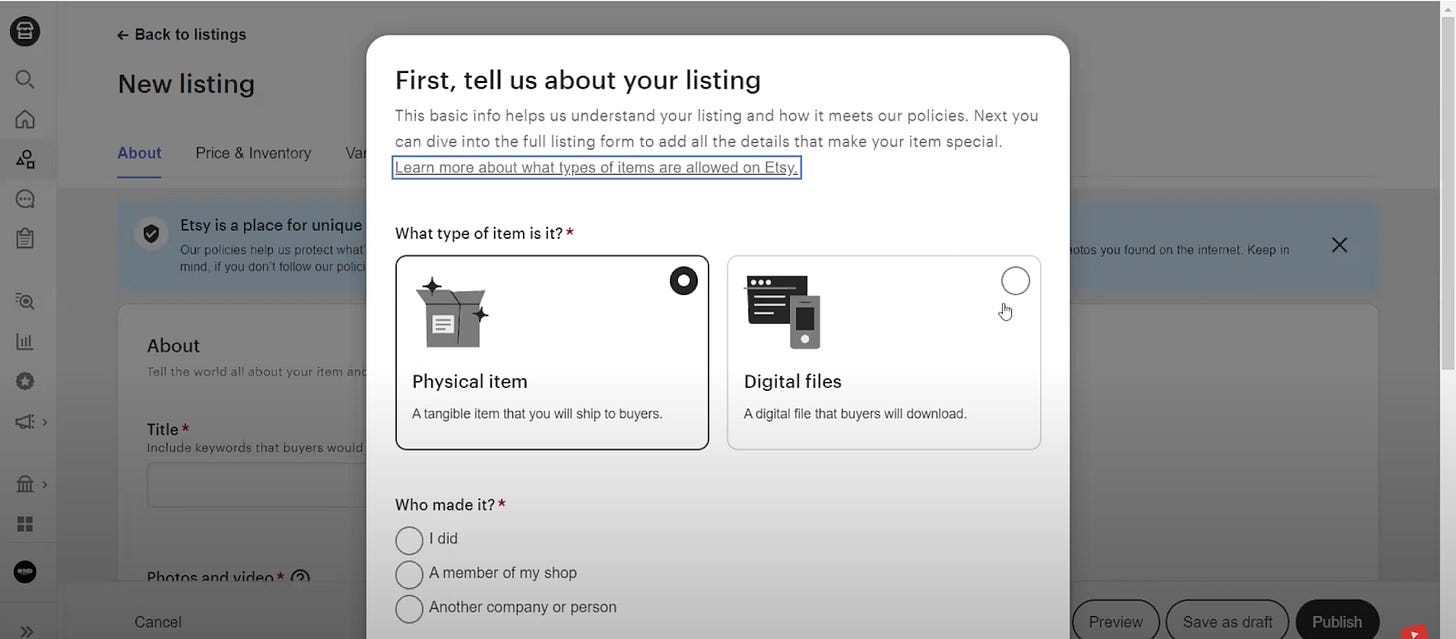This screenshot has width=1456, height=639.
Task: Open the Orders clipboard icon
Action: 25,238
